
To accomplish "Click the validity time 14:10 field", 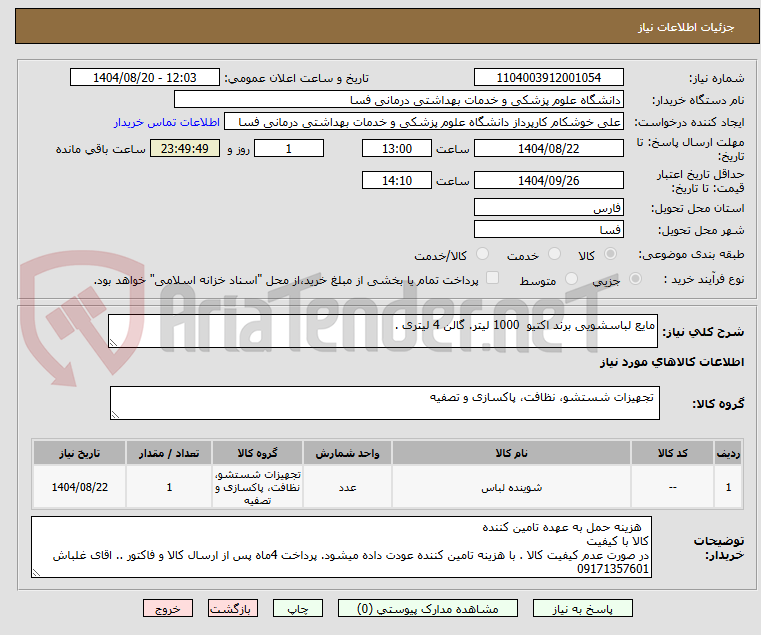I will point(397,181).
